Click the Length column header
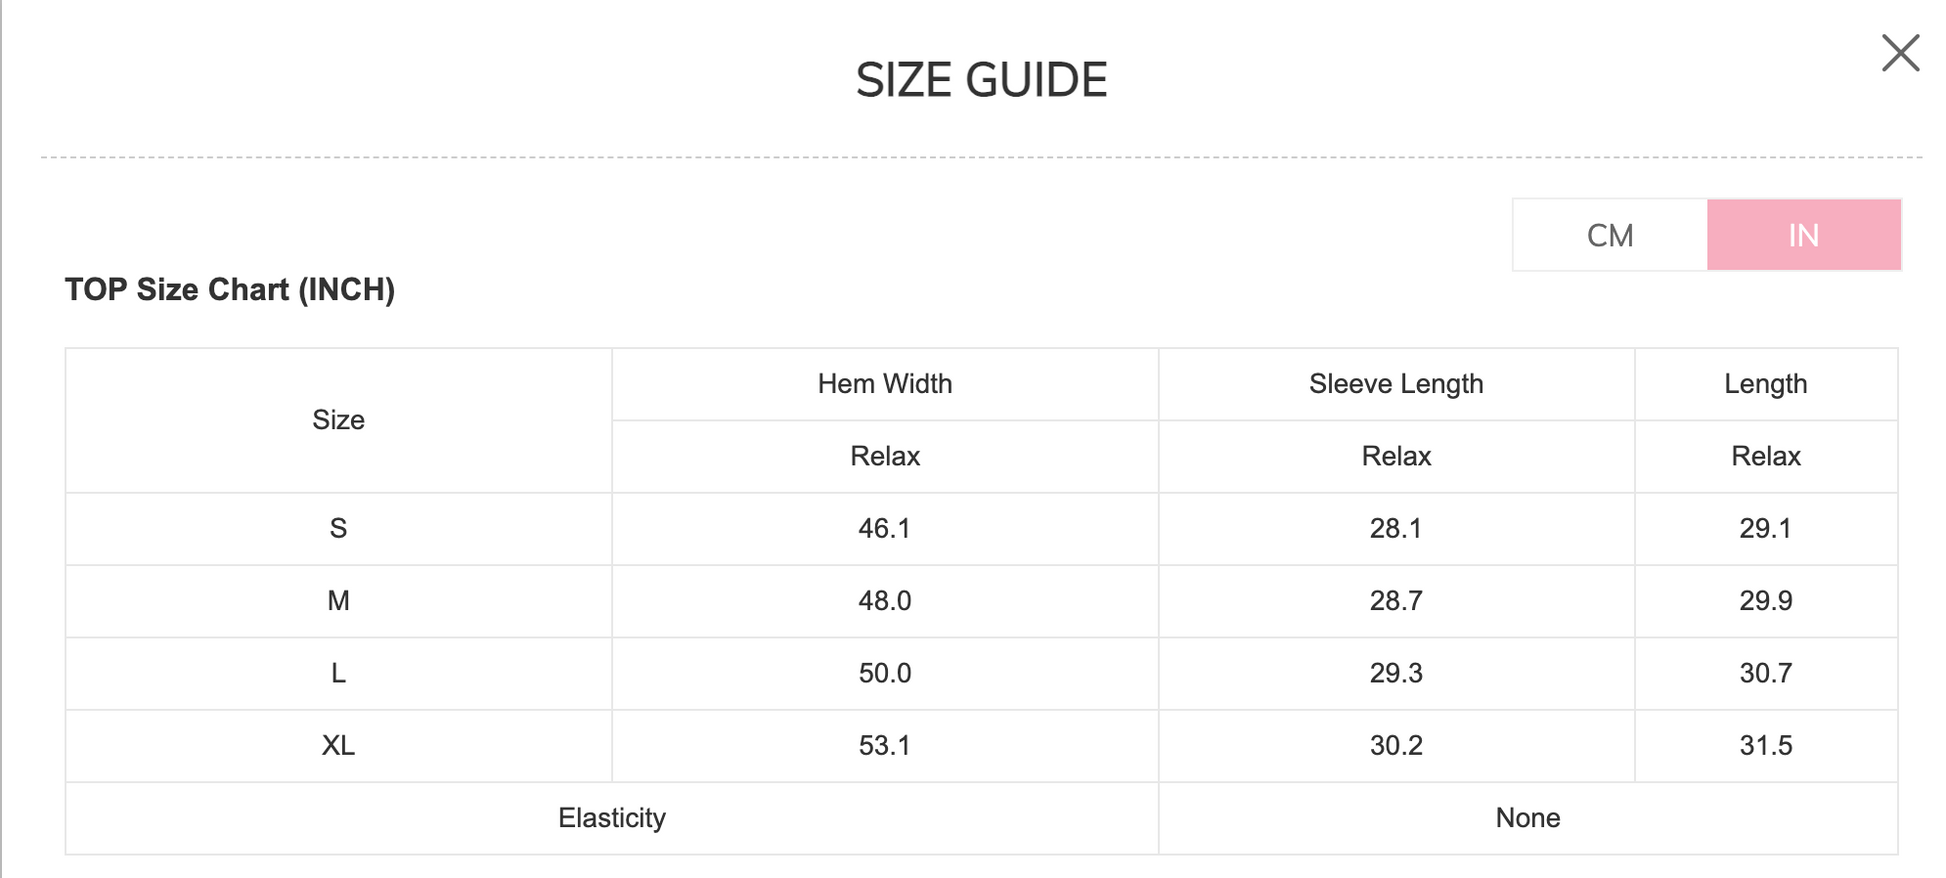This screenshot has width=1946, height=878. 1765,384
